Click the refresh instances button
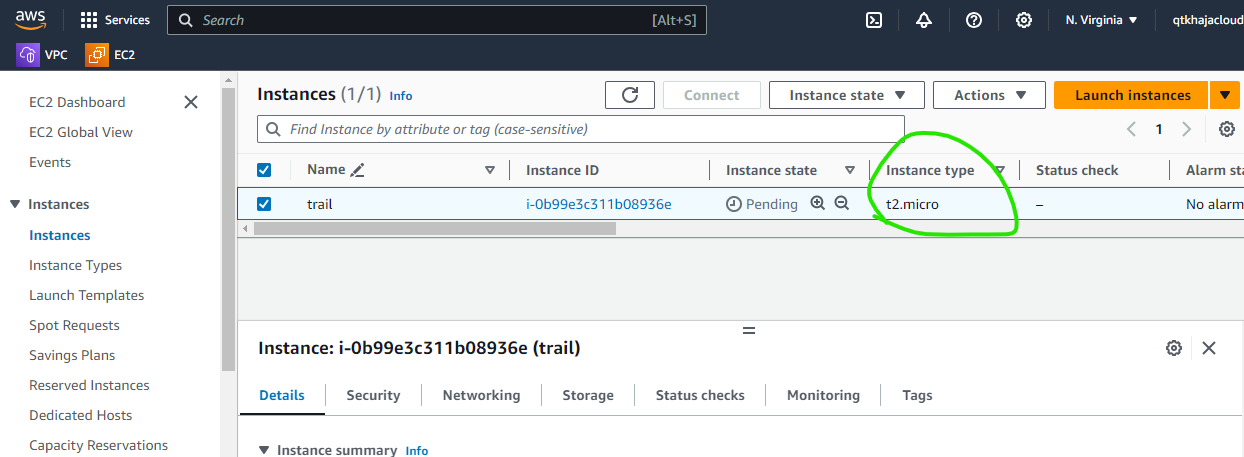Image resolution: width=1244 pixels, height=457 pixels. [630, 95]
